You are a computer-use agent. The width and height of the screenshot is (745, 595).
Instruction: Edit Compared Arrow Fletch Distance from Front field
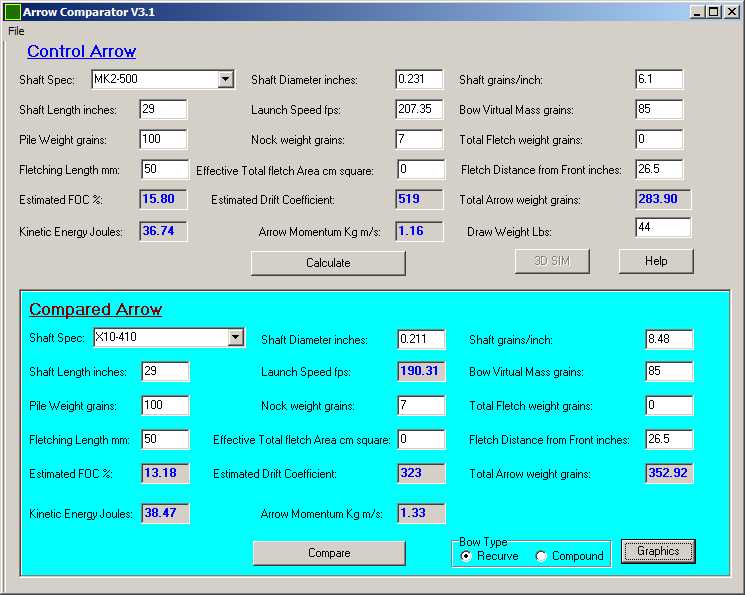[x=669, y=439]
